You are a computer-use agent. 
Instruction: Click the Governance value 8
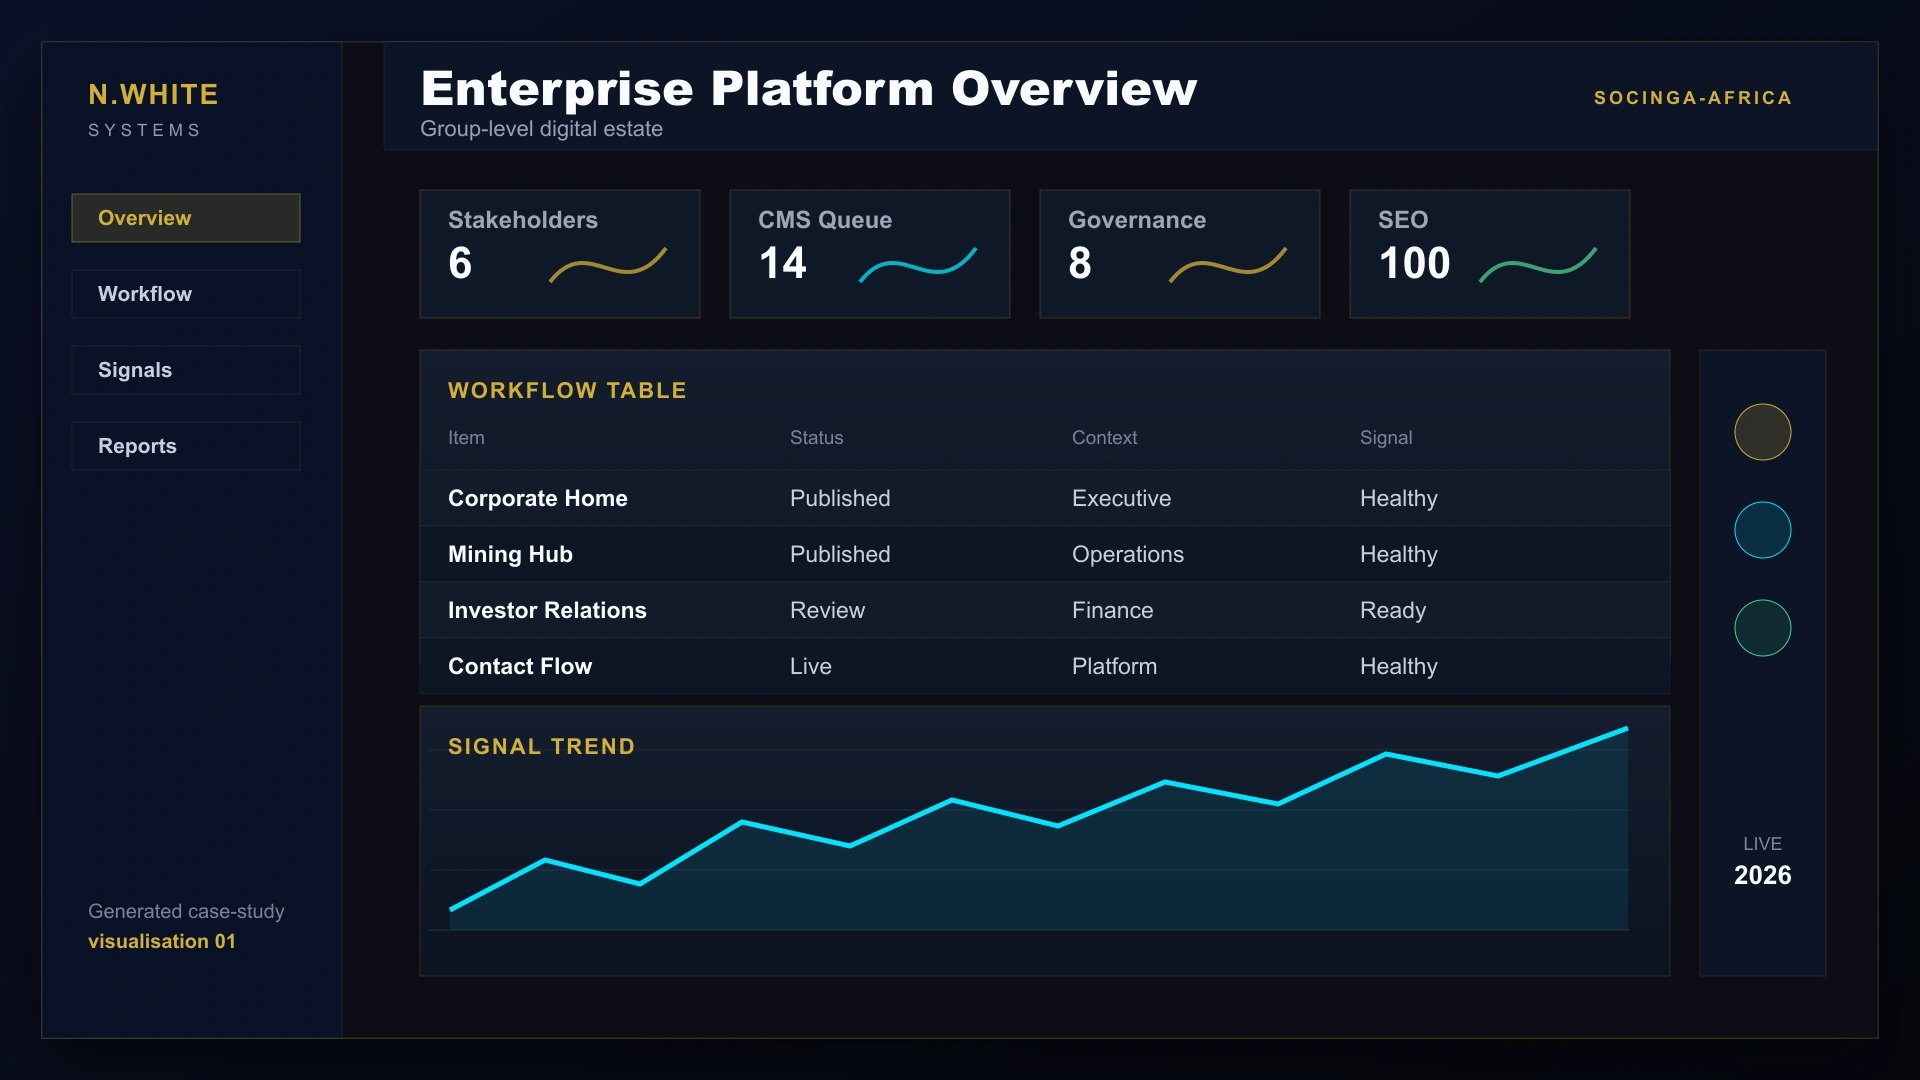tap(1080, 263)
